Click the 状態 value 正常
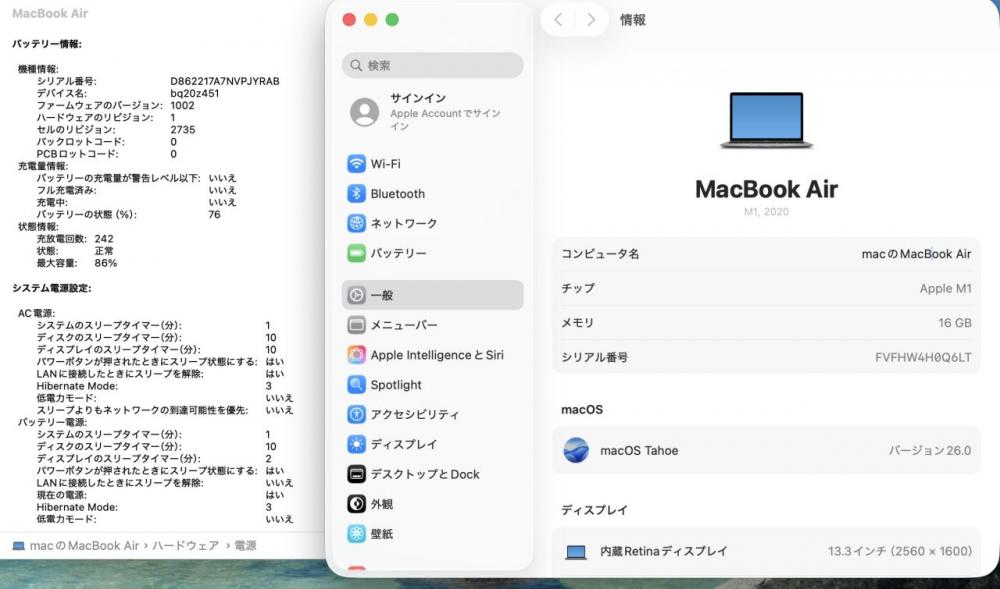Viewport: 1000px width, 589px height. click(x=104, y=251)
